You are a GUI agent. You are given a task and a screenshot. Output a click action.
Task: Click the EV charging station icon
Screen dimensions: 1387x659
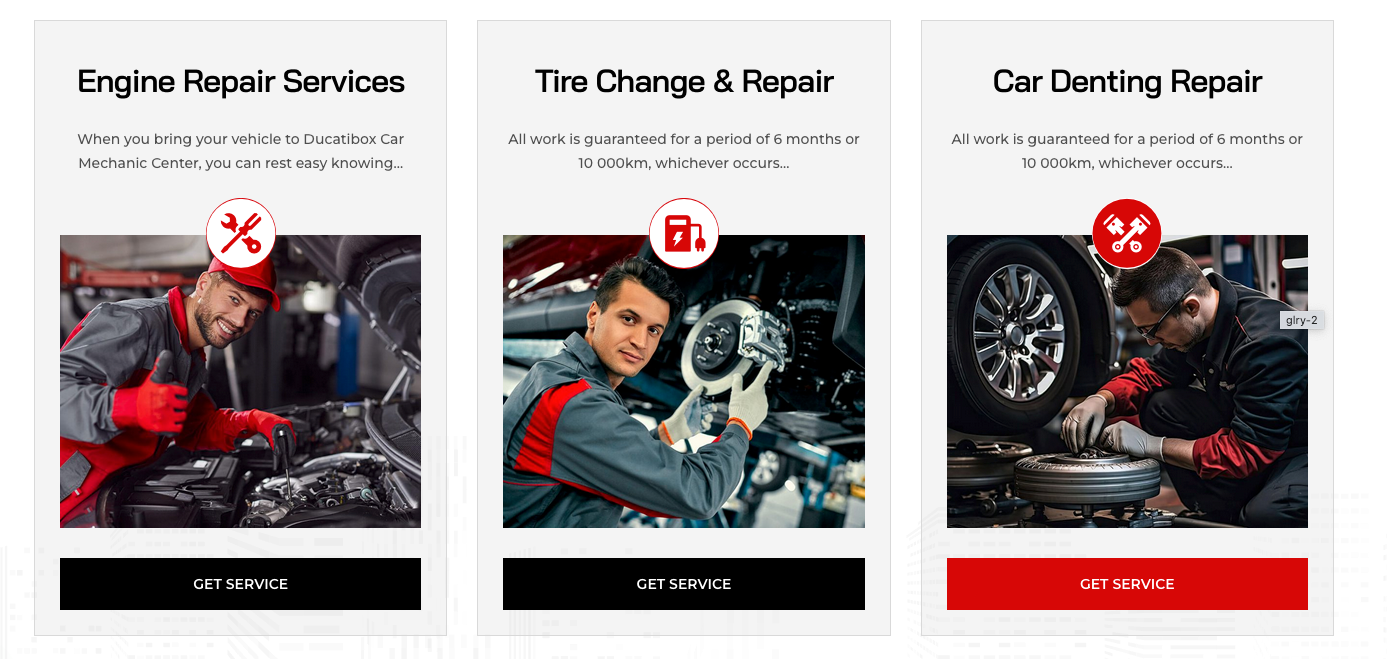tap(684, 233)
